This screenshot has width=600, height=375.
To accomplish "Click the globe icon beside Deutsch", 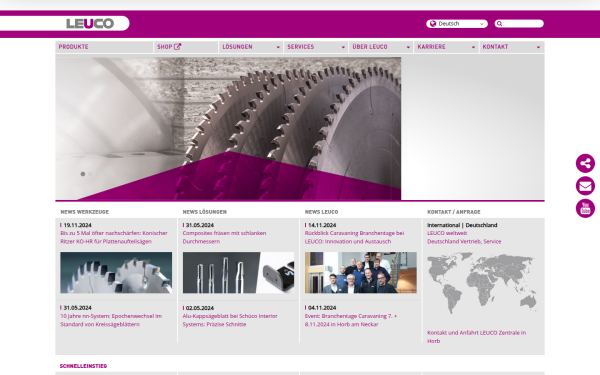I will tap(433, 24).
